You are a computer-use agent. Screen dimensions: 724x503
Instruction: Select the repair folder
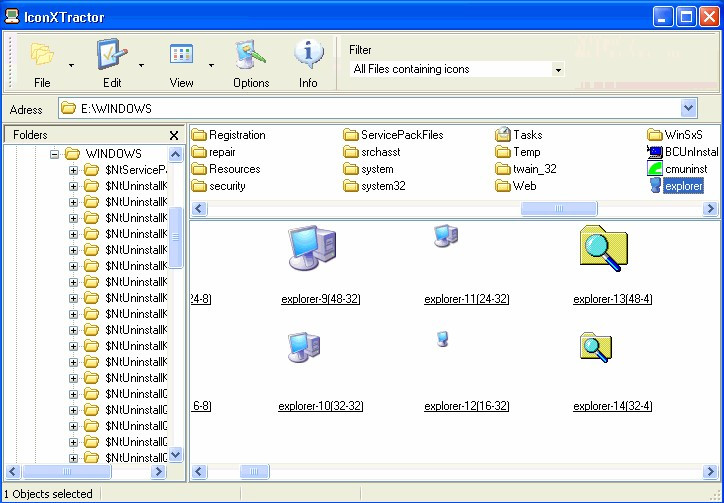(214, 152)
